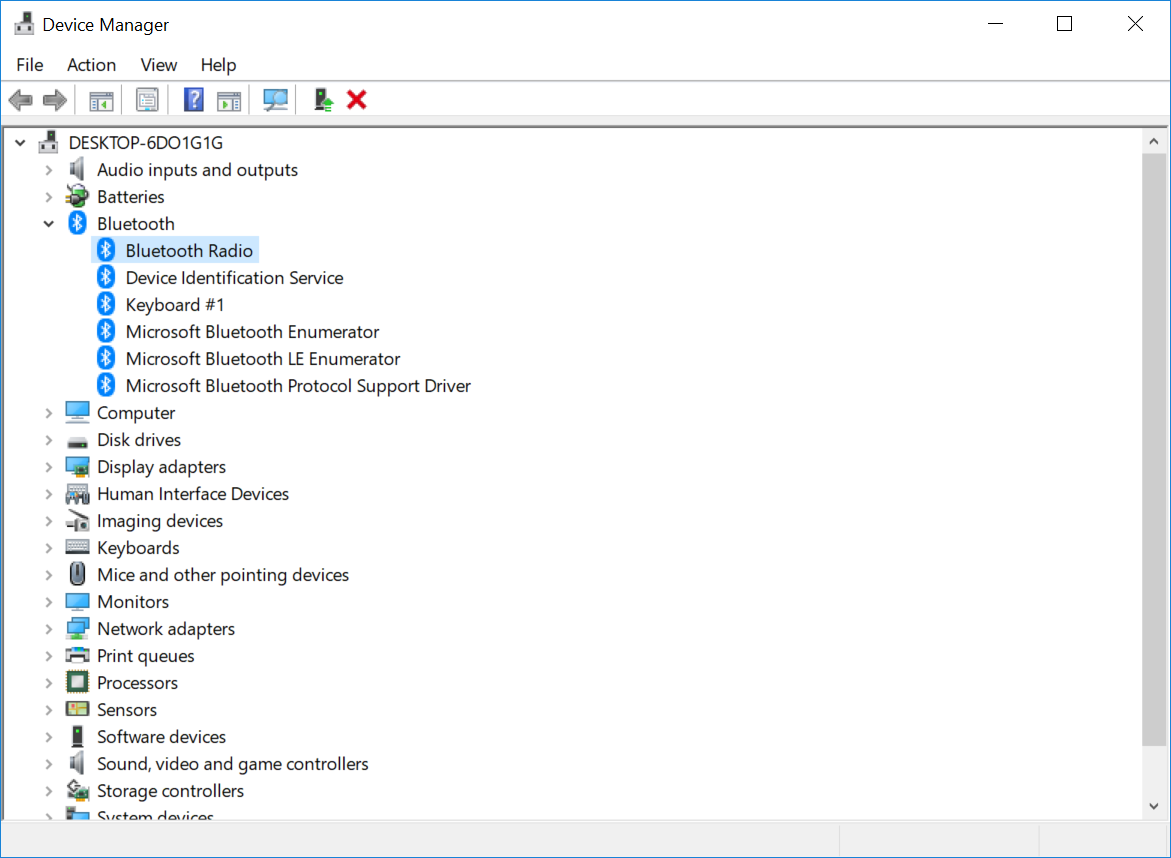Expand Audio inputs and outputs
The height and width of the screenshot is (858, 1171).
(49, 170)
